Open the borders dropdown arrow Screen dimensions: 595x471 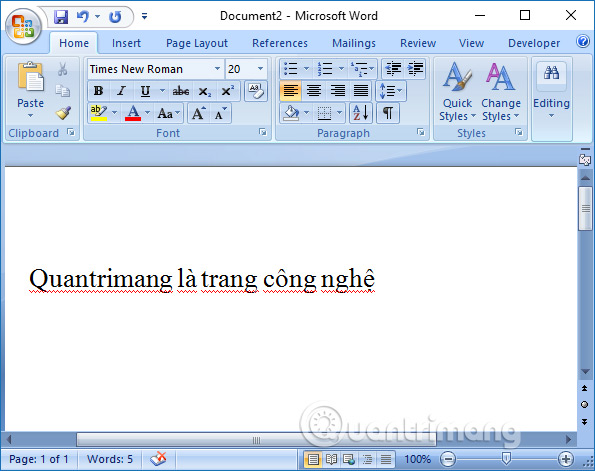tap(340, 113)
